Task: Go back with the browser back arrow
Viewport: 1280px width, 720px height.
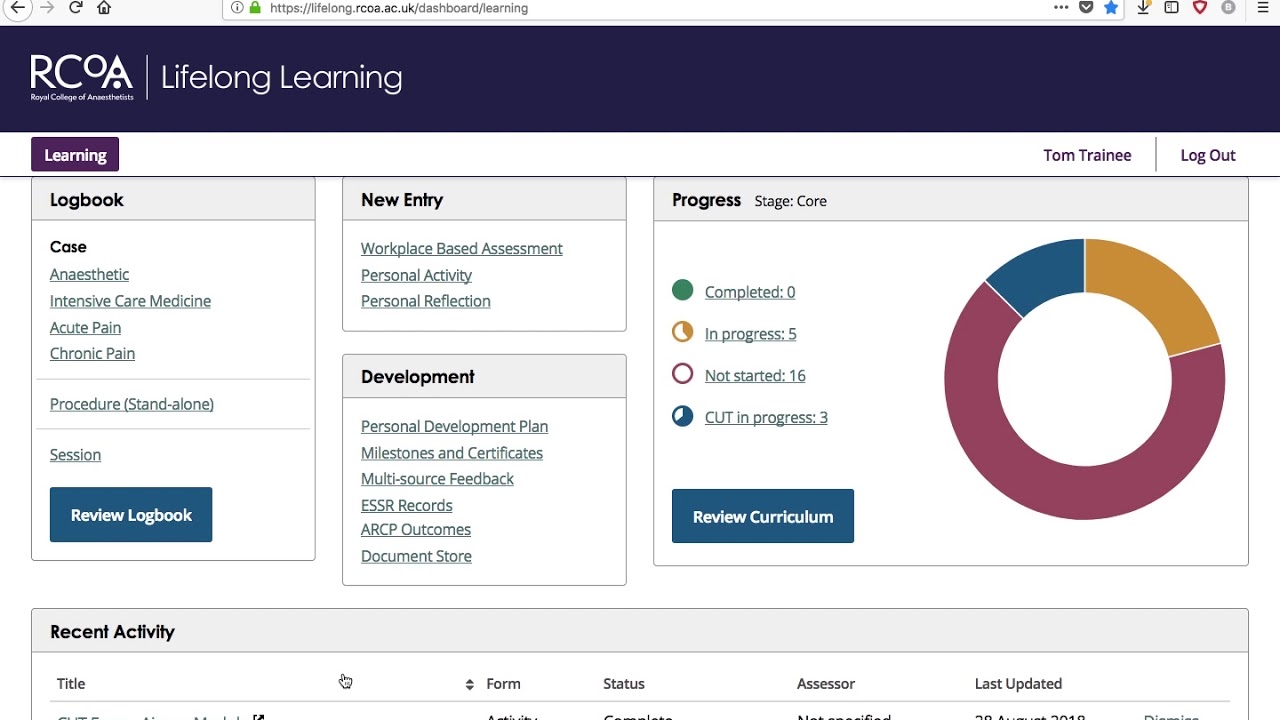Action: click(x=16, y=7)
